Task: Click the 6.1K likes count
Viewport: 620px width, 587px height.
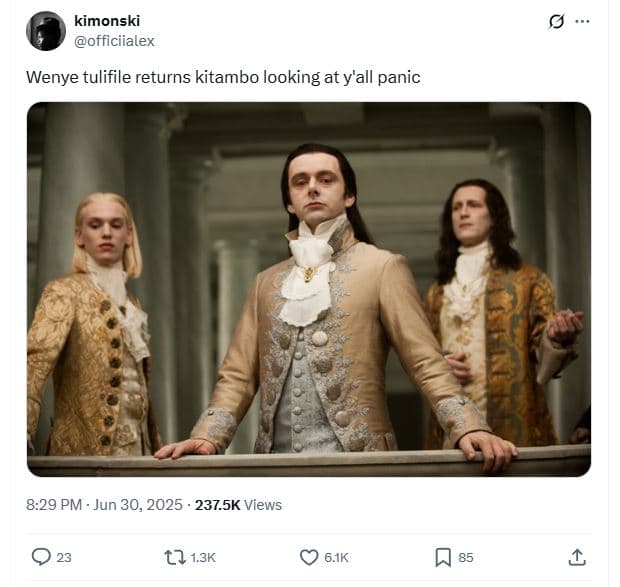Action: (x=336, y=557)
